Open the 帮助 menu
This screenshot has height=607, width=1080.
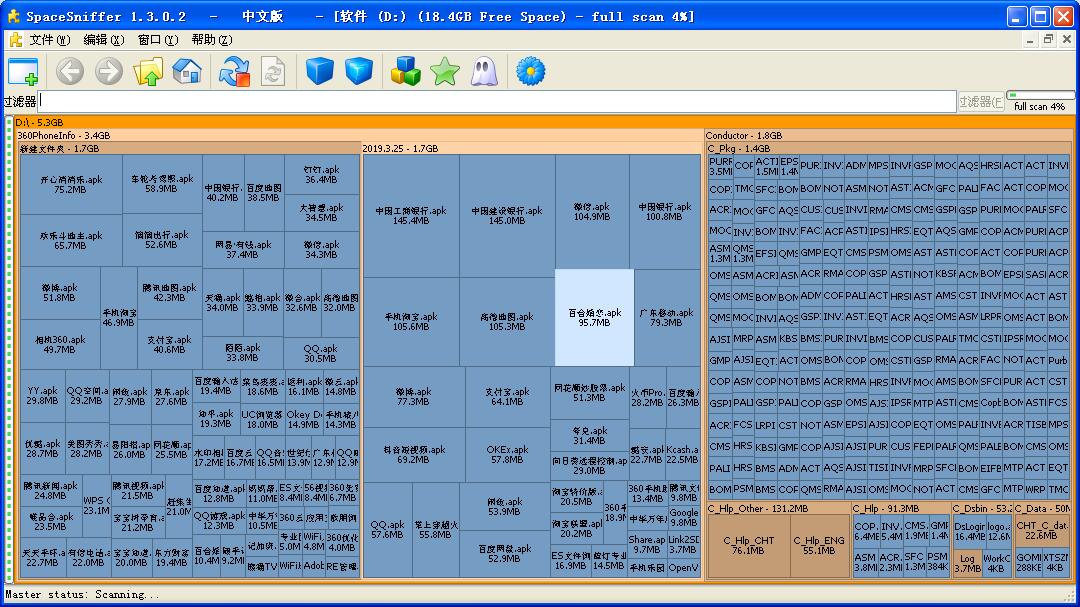(210, 40)
